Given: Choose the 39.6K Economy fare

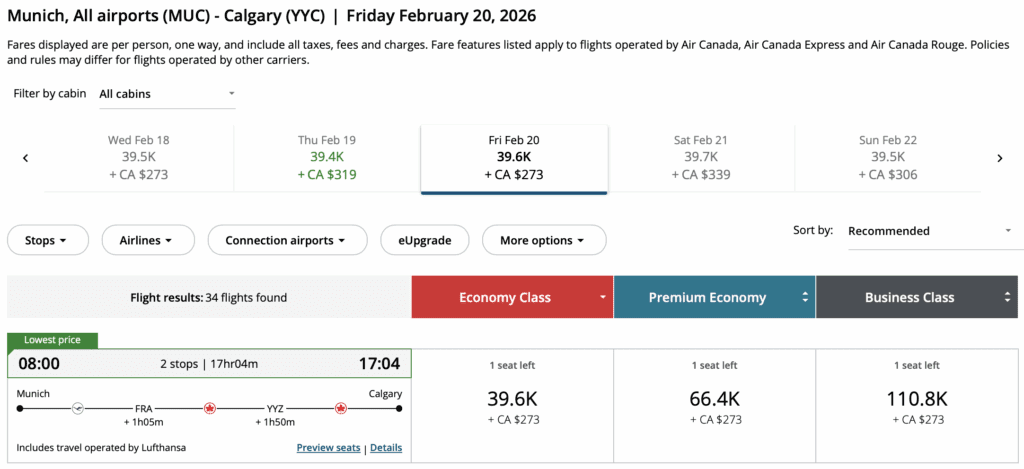Looking at the screenshot, I should coord(512,405).
